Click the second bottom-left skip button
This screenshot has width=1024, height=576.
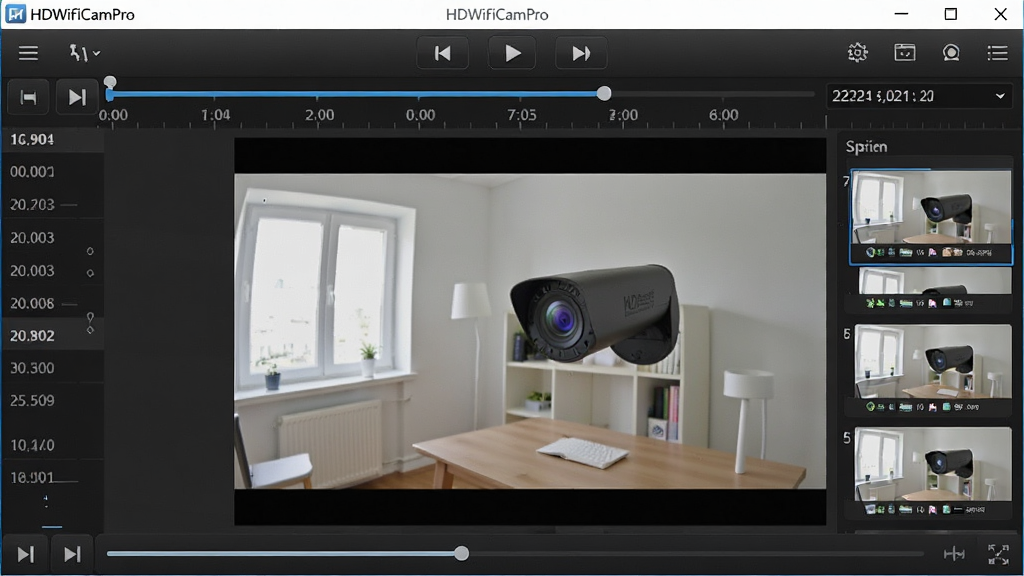tap(72, 554)
